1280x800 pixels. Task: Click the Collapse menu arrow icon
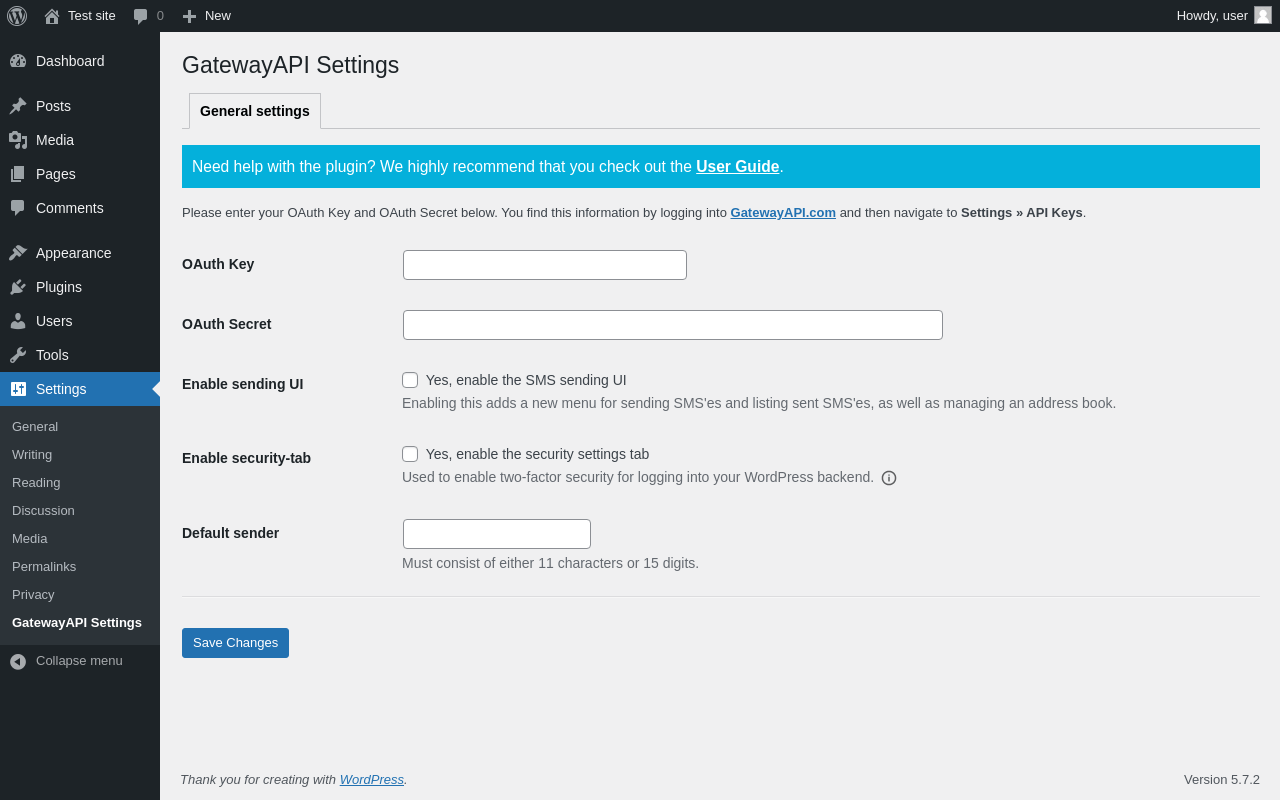18,662
